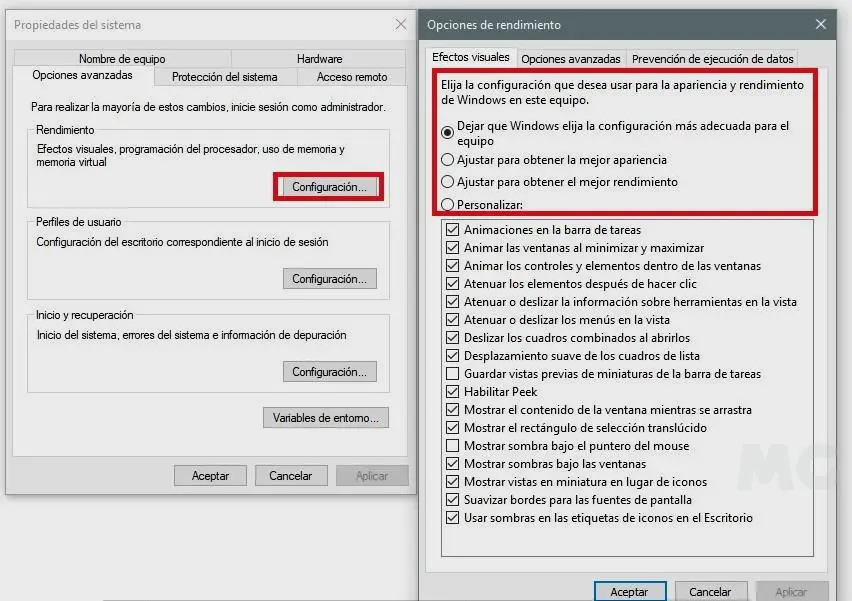Toggle Animar las ventanas al minimizar y maximizar
Screen dimensions: 852x601
coord(452,247)
